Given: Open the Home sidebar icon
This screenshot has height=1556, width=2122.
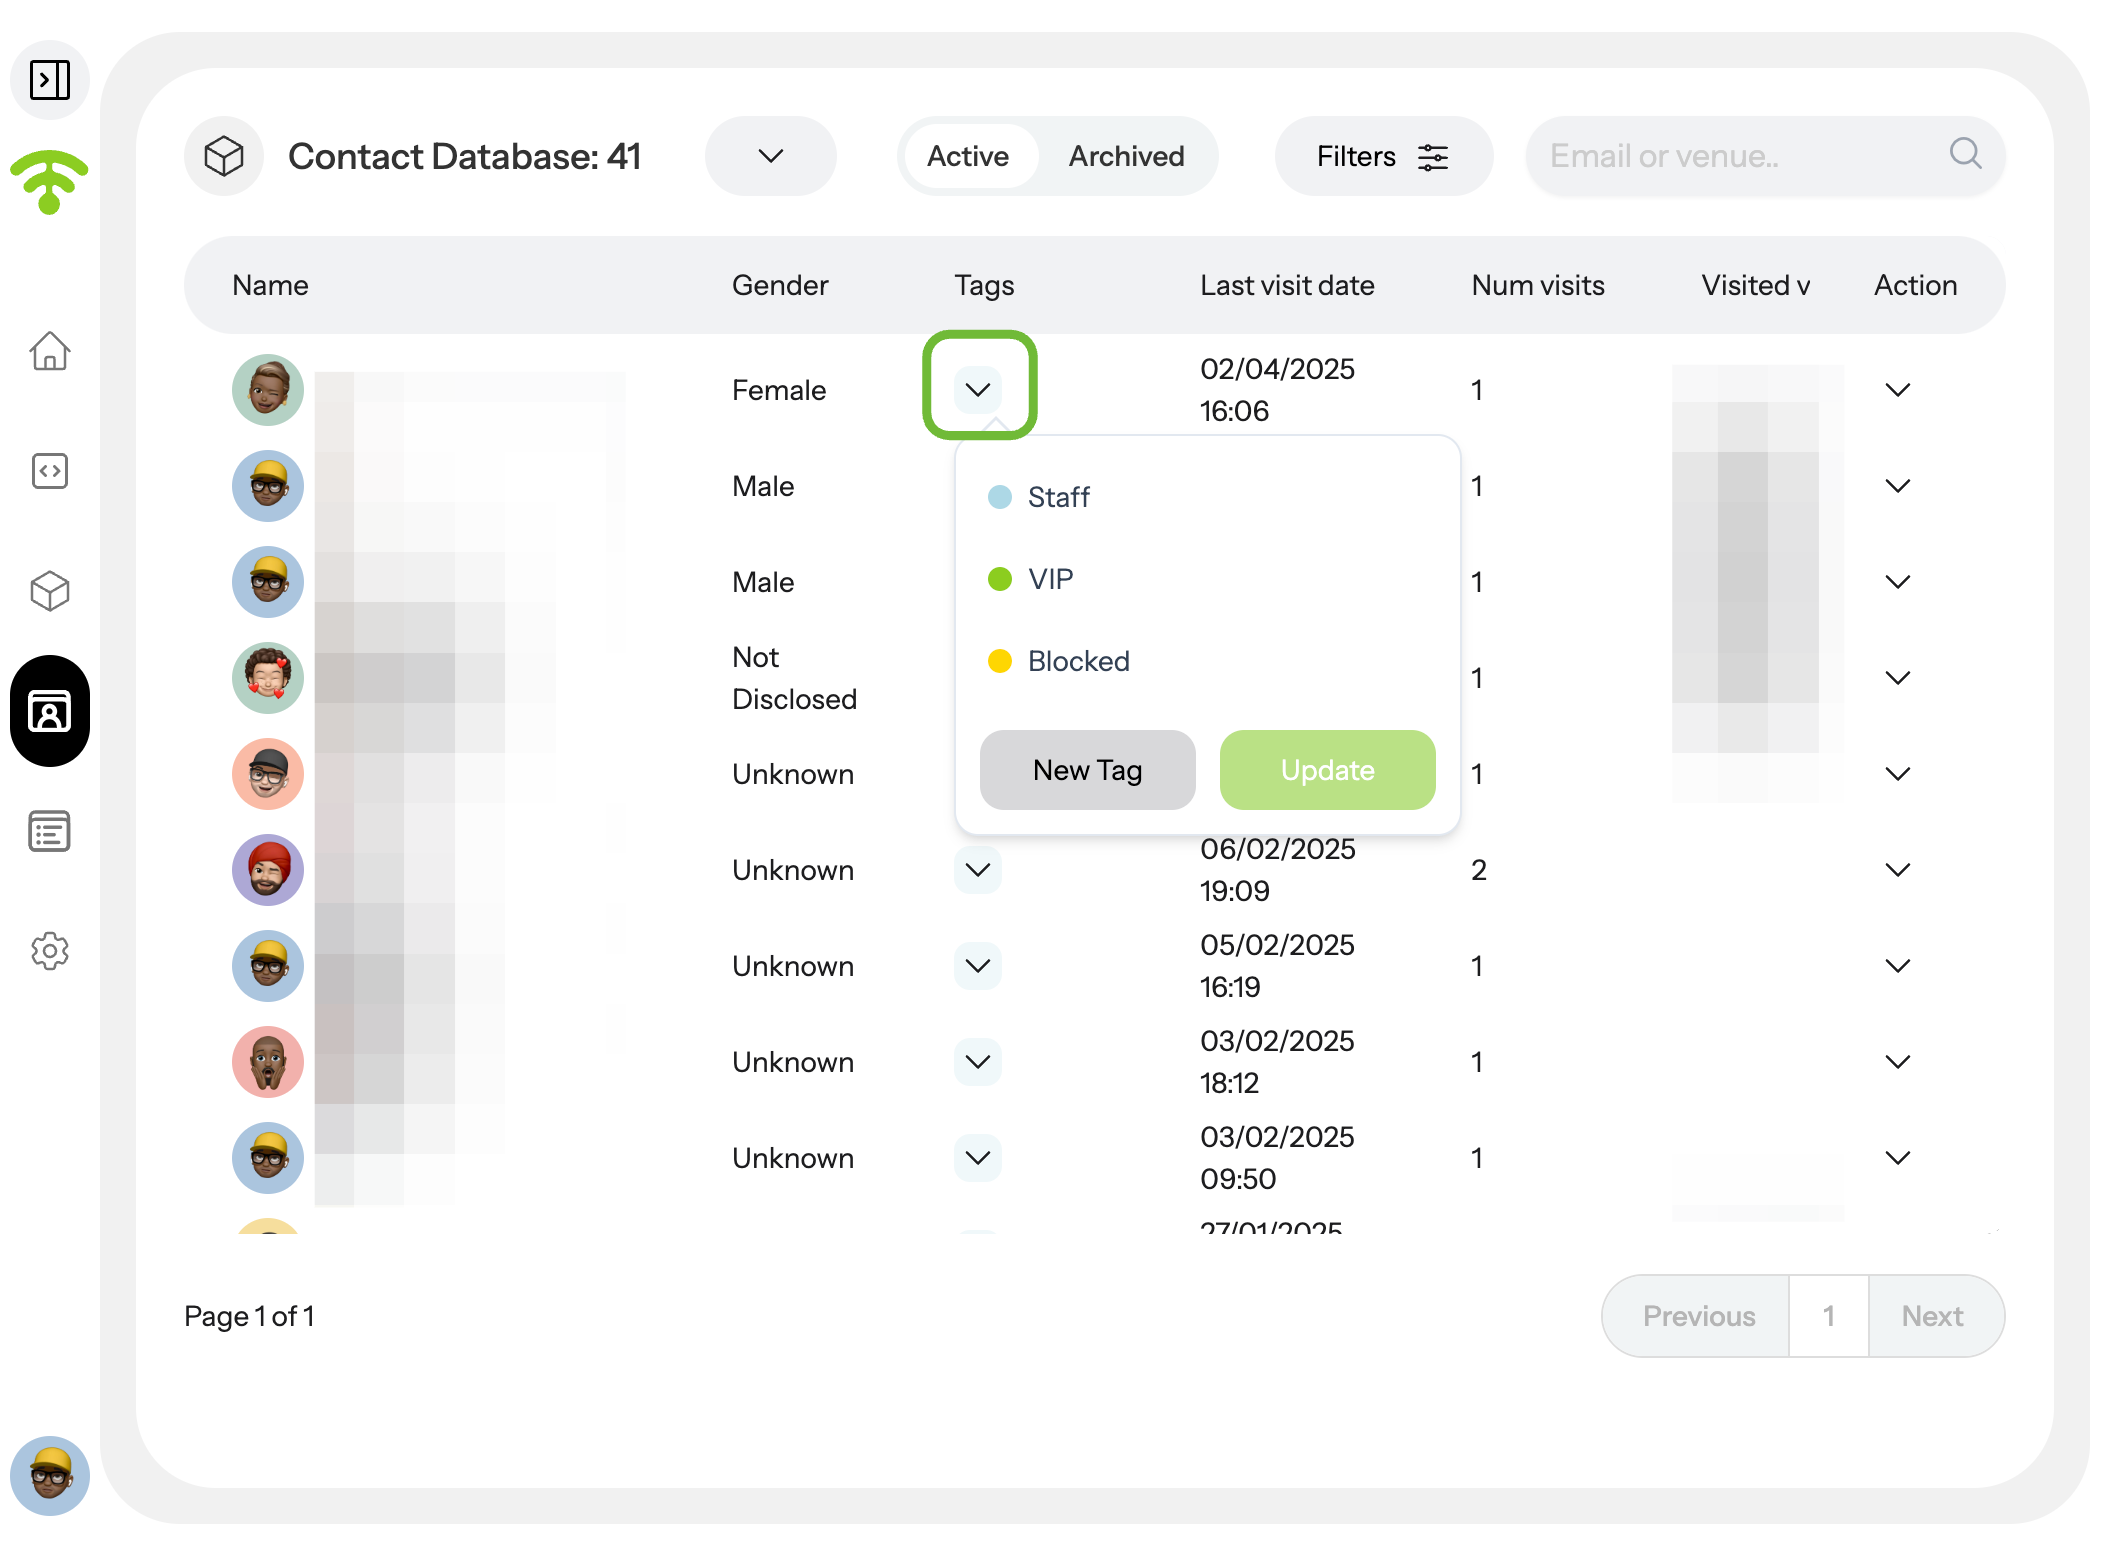Looking at the screenshot, I should coord(49,351).
